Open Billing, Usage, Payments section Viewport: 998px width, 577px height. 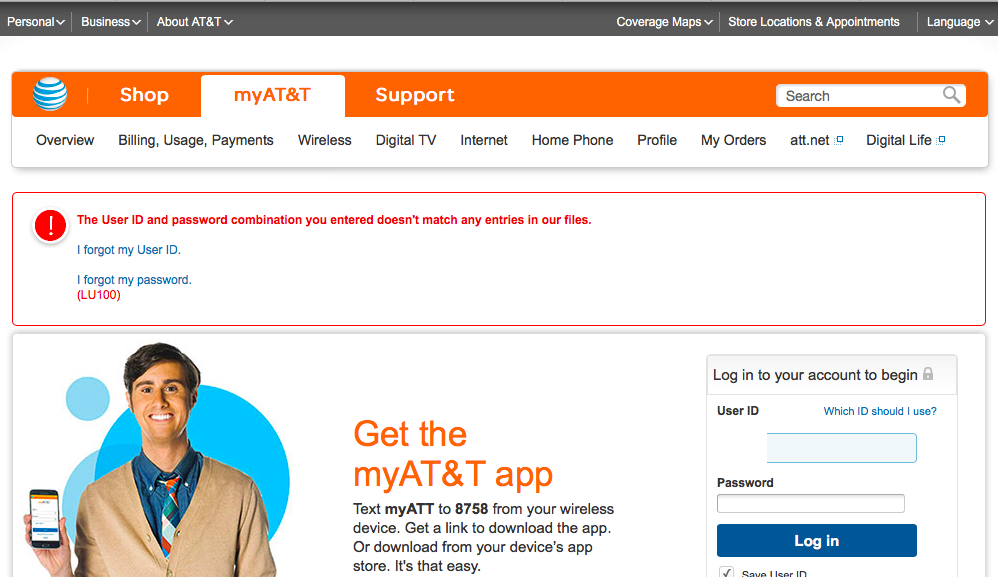(x=196, y=140)
